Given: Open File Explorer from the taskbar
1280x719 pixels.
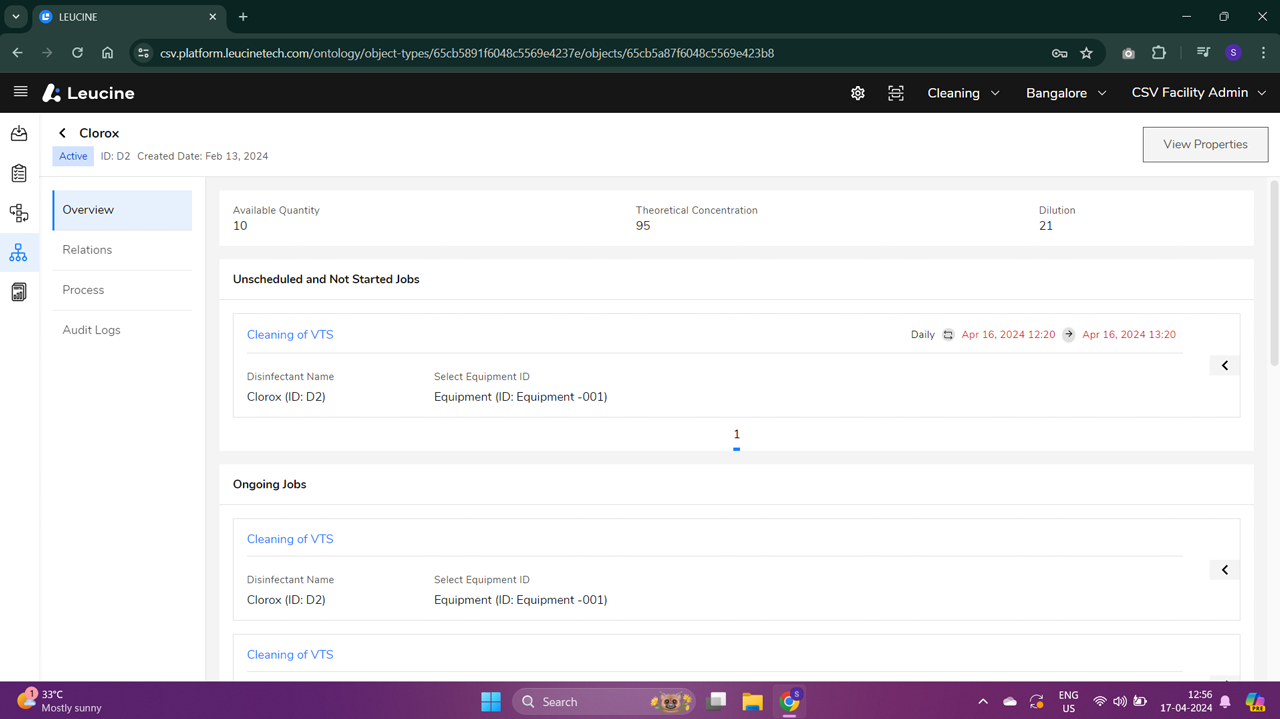Looking at the screenshot, I should pyautogui.click(x=752, y=701).
